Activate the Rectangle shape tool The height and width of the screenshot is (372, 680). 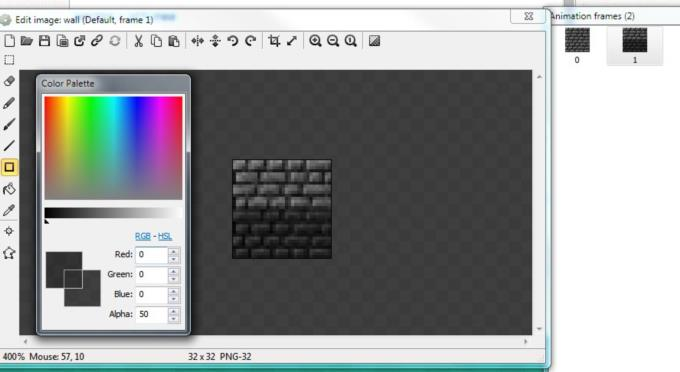tap(9, 167)
